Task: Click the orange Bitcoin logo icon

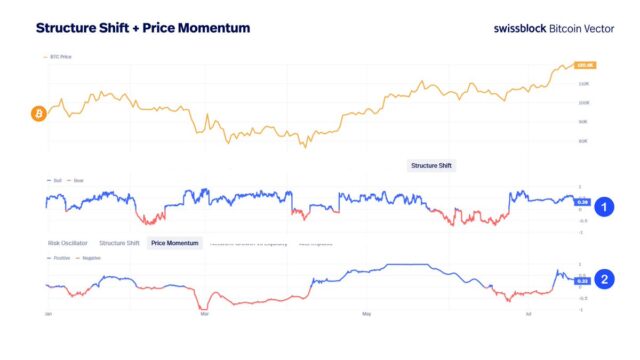Action: coord(39,113)
